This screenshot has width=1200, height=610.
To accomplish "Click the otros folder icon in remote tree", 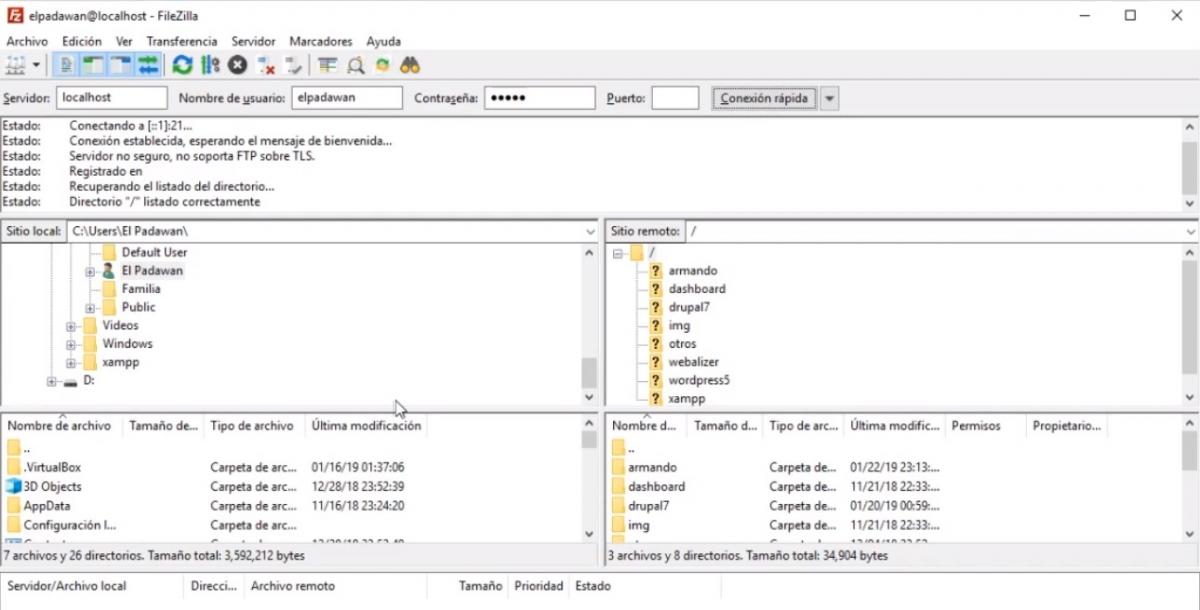I will pos(656,344).
